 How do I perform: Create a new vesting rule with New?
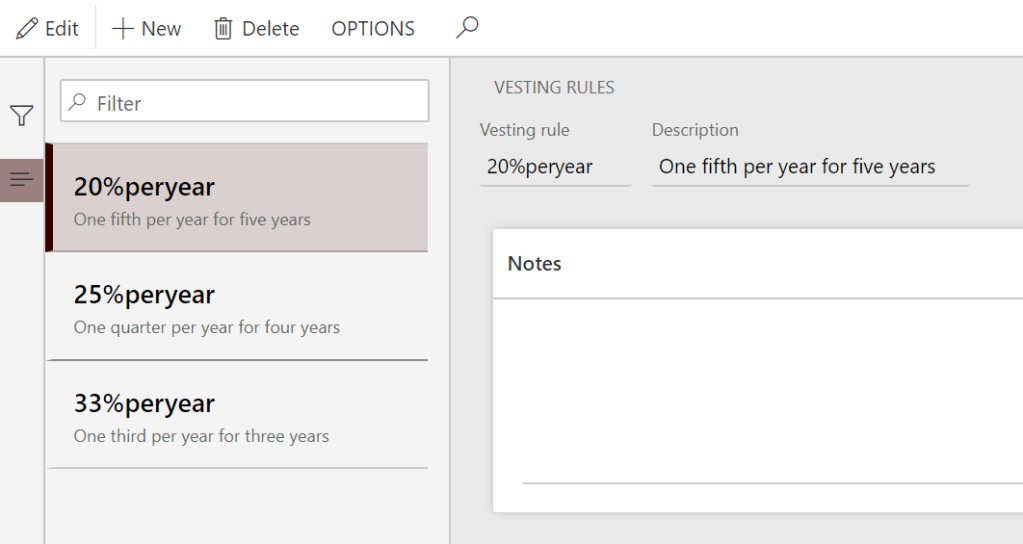pyautogui.click(x=146, y=29)
